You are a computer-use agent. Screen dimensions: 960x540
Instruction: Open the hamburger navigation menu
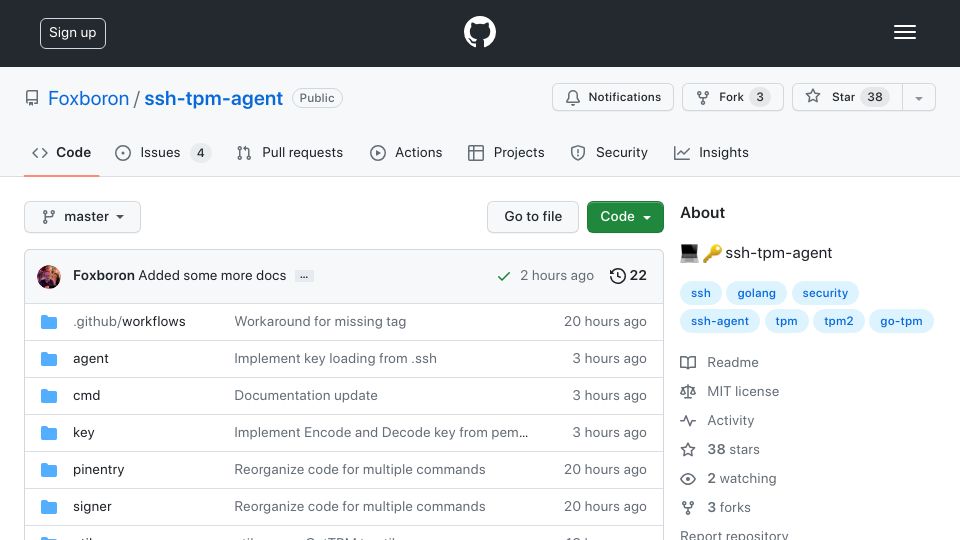click(x=904, y=32)
